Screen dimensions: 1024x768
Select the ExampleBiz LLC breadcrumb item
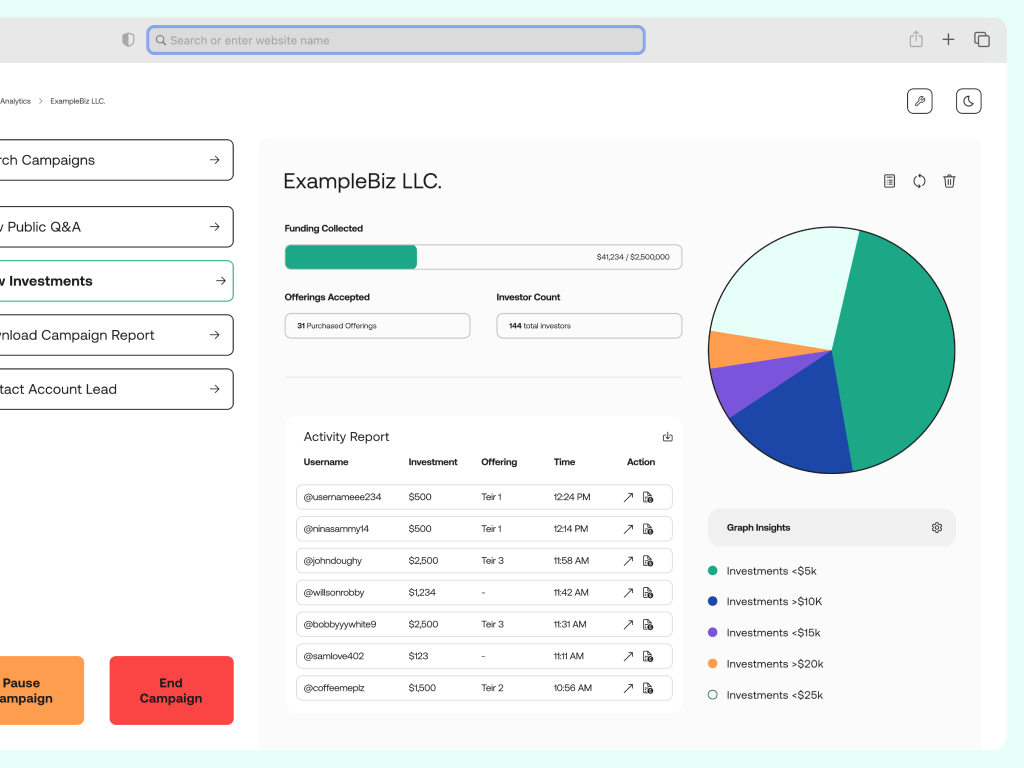point(78,101)
